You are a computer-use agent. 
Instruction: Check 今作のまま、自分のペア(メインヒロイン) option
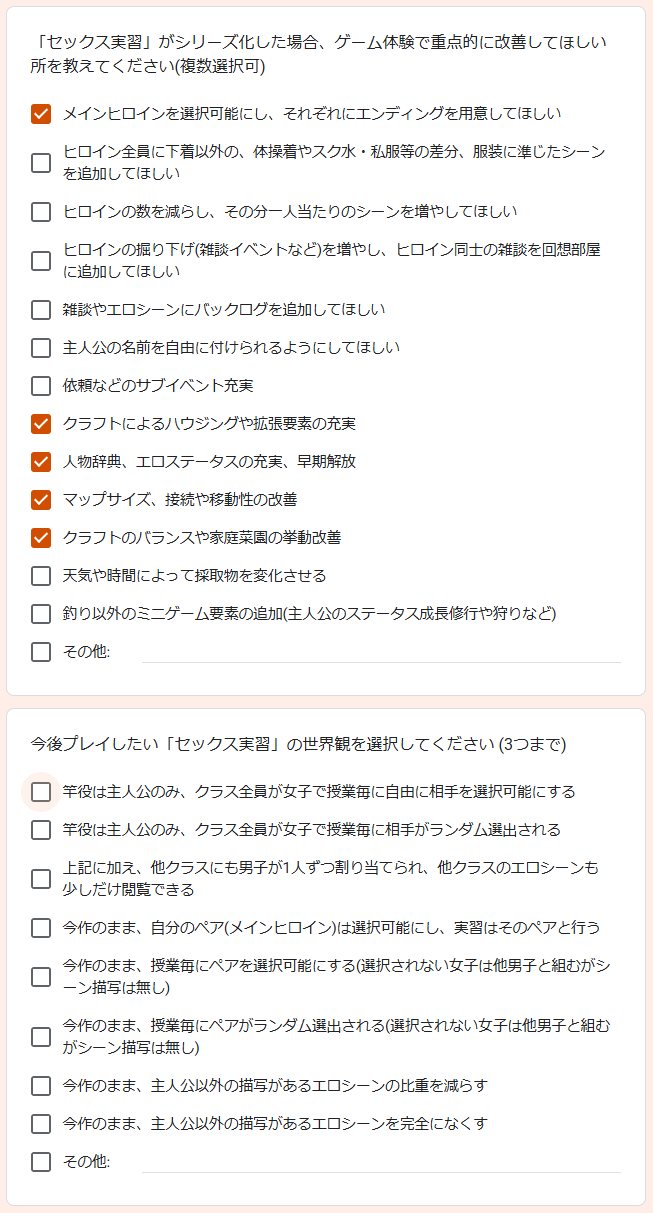coord(41,928)
